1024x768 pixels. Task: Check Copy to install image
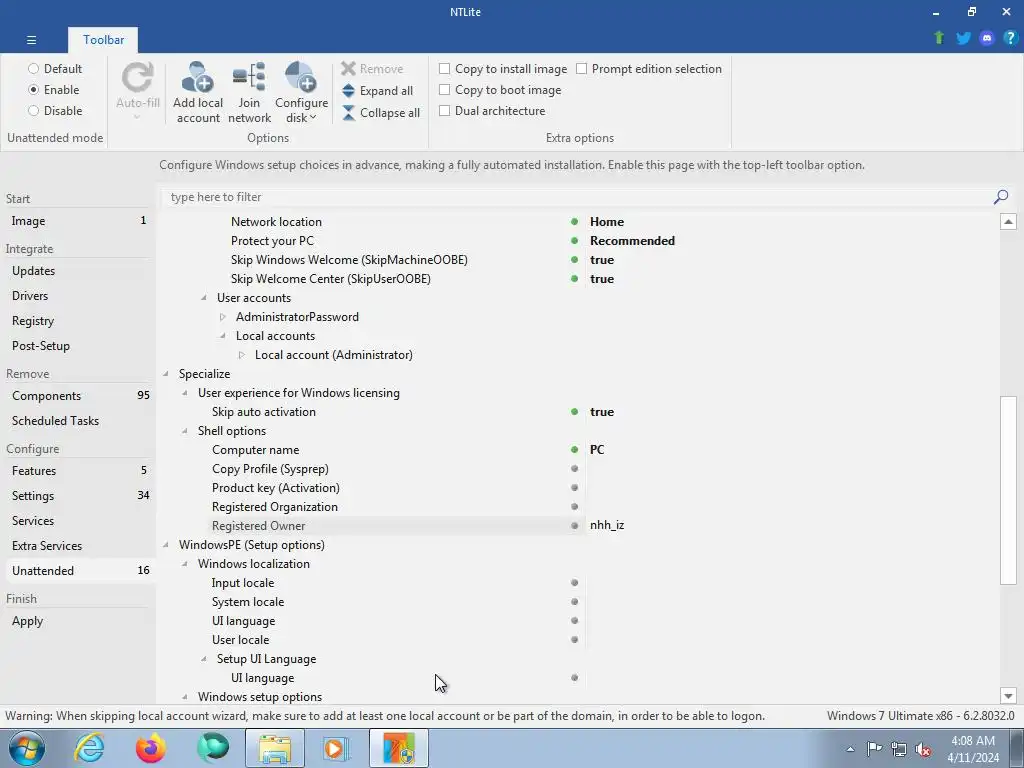[444, 69]
